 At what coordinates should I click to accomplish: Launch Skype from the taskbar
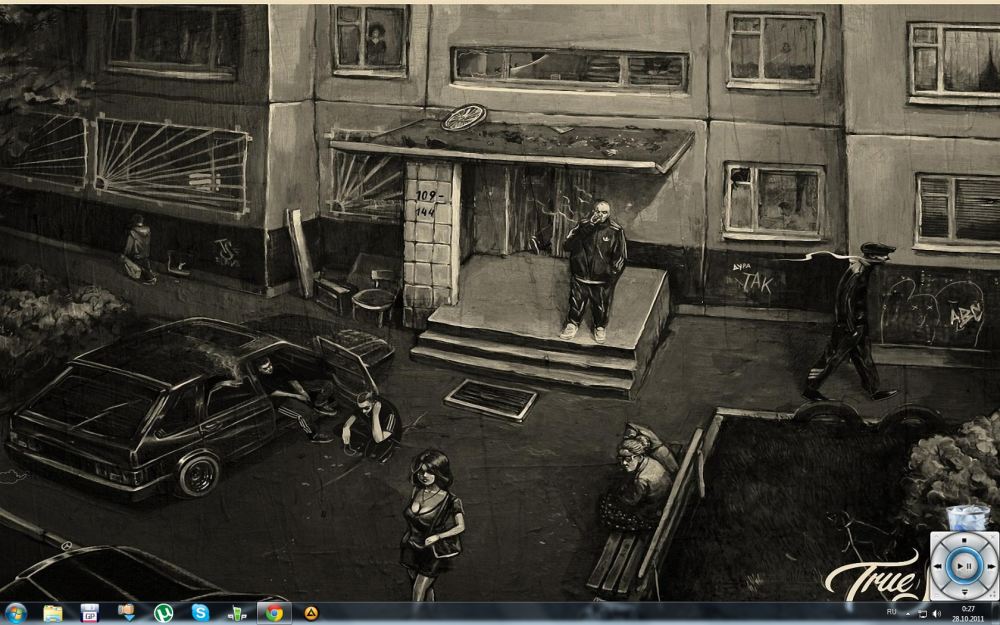[x=200, y=614]
